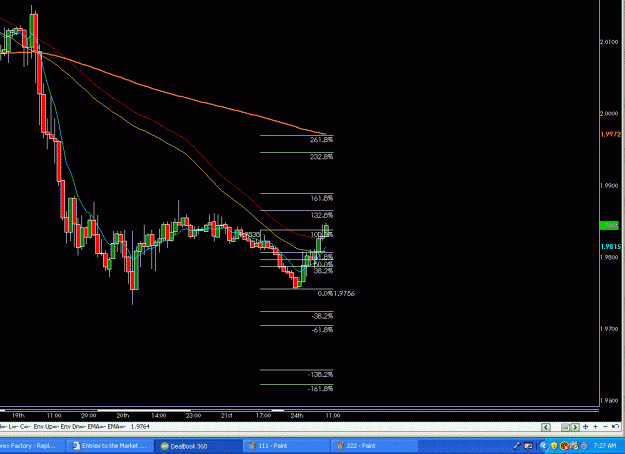Click tray icon with the green checkmark badge

coord(574,446)
